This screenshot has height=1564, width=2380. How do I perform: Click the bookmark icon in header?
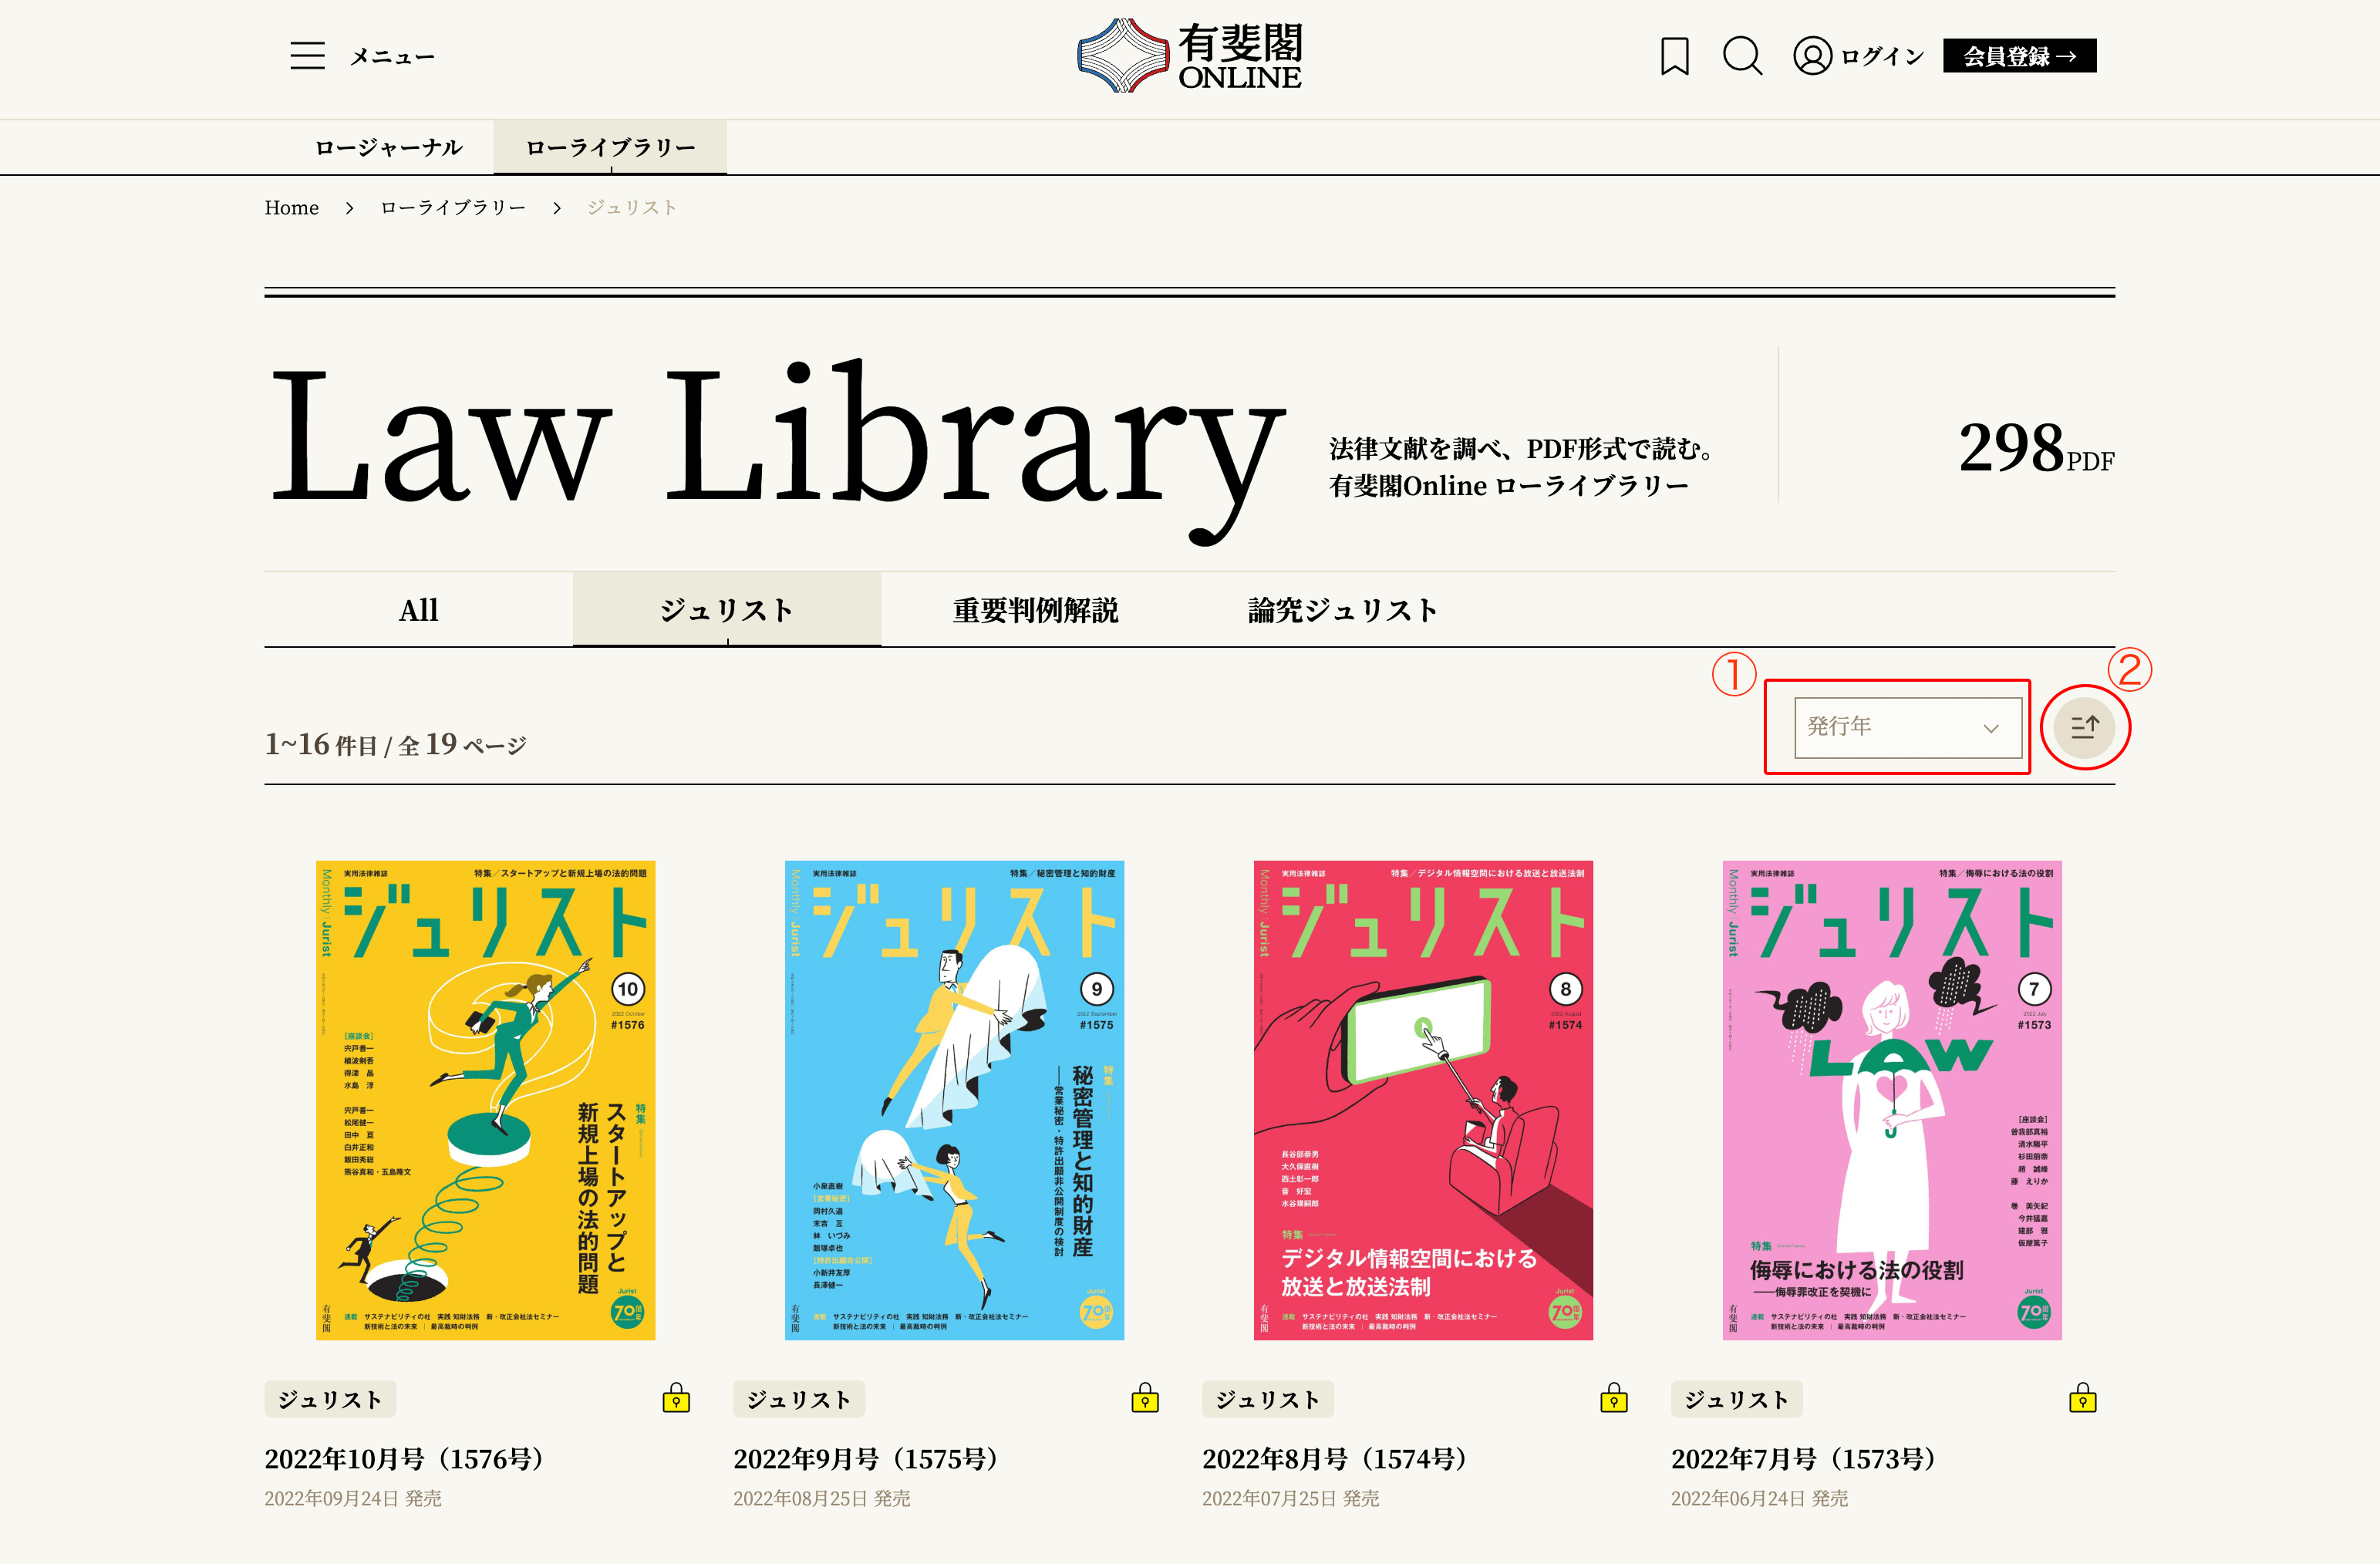pyautogui.click(x=1674, y=56)
